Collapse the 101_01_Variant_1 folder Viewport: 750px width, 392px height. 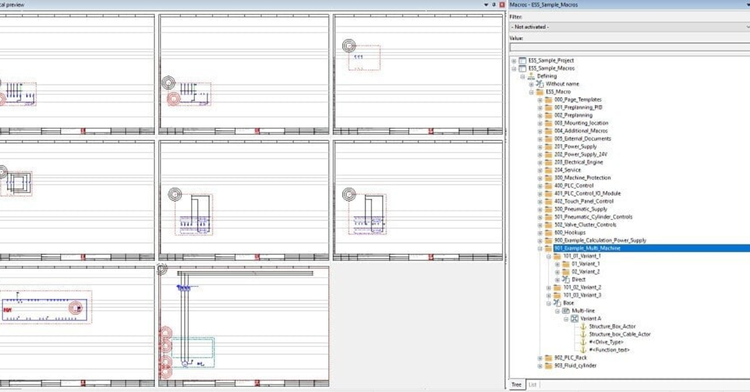549,256
